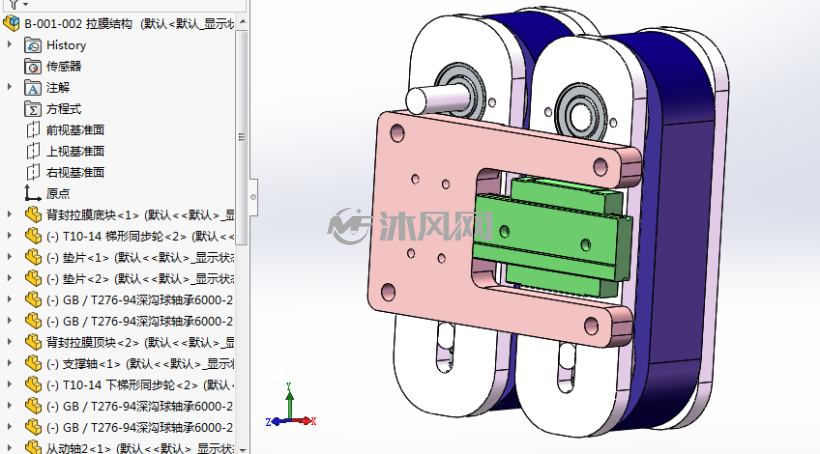Select the 注解 tree label
The height and width of the screenshot is (454, 820).
[x=58, y=88]
